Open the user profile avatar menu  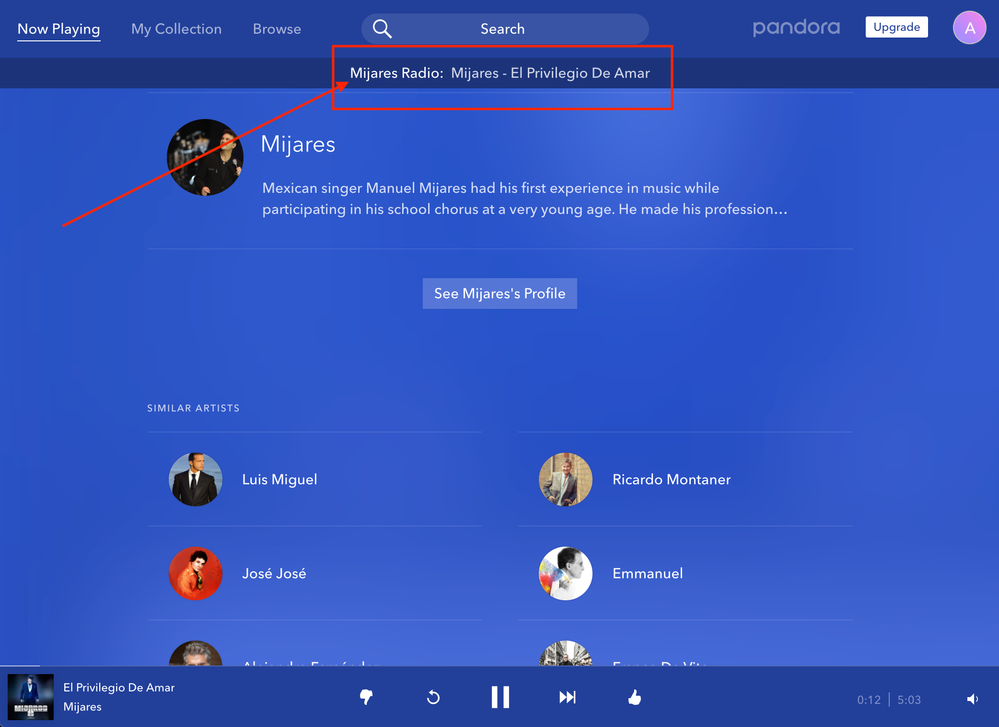[969, 28]
